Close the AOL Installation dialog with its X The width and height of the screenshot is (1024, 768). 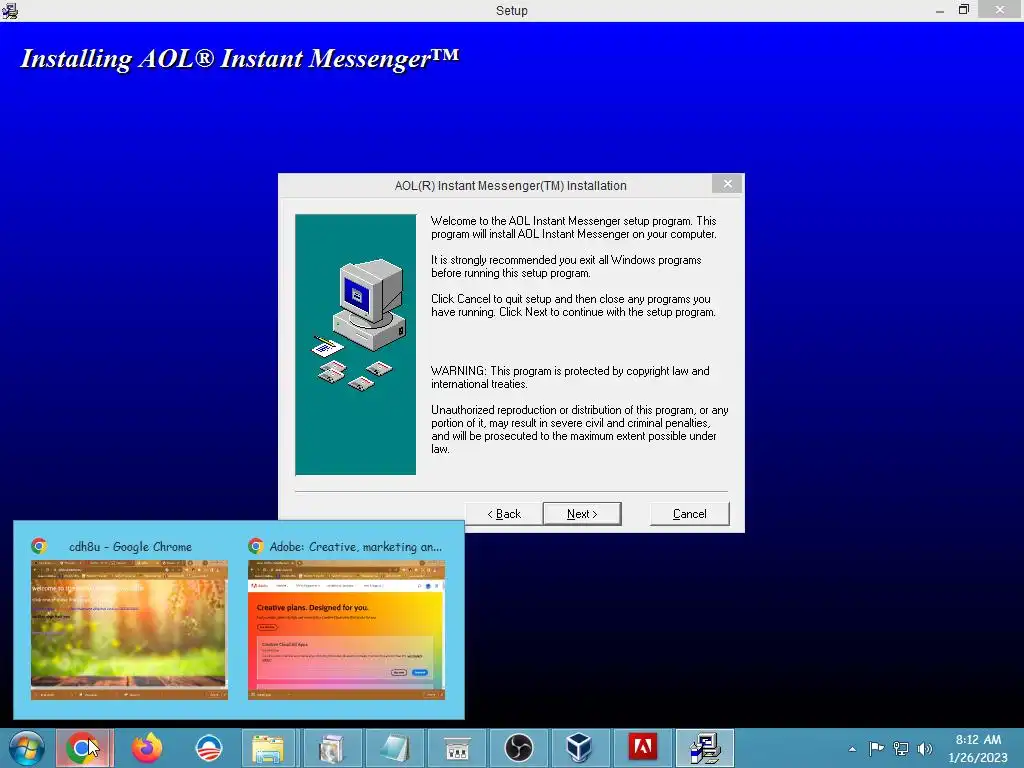(x=728, y=184)
